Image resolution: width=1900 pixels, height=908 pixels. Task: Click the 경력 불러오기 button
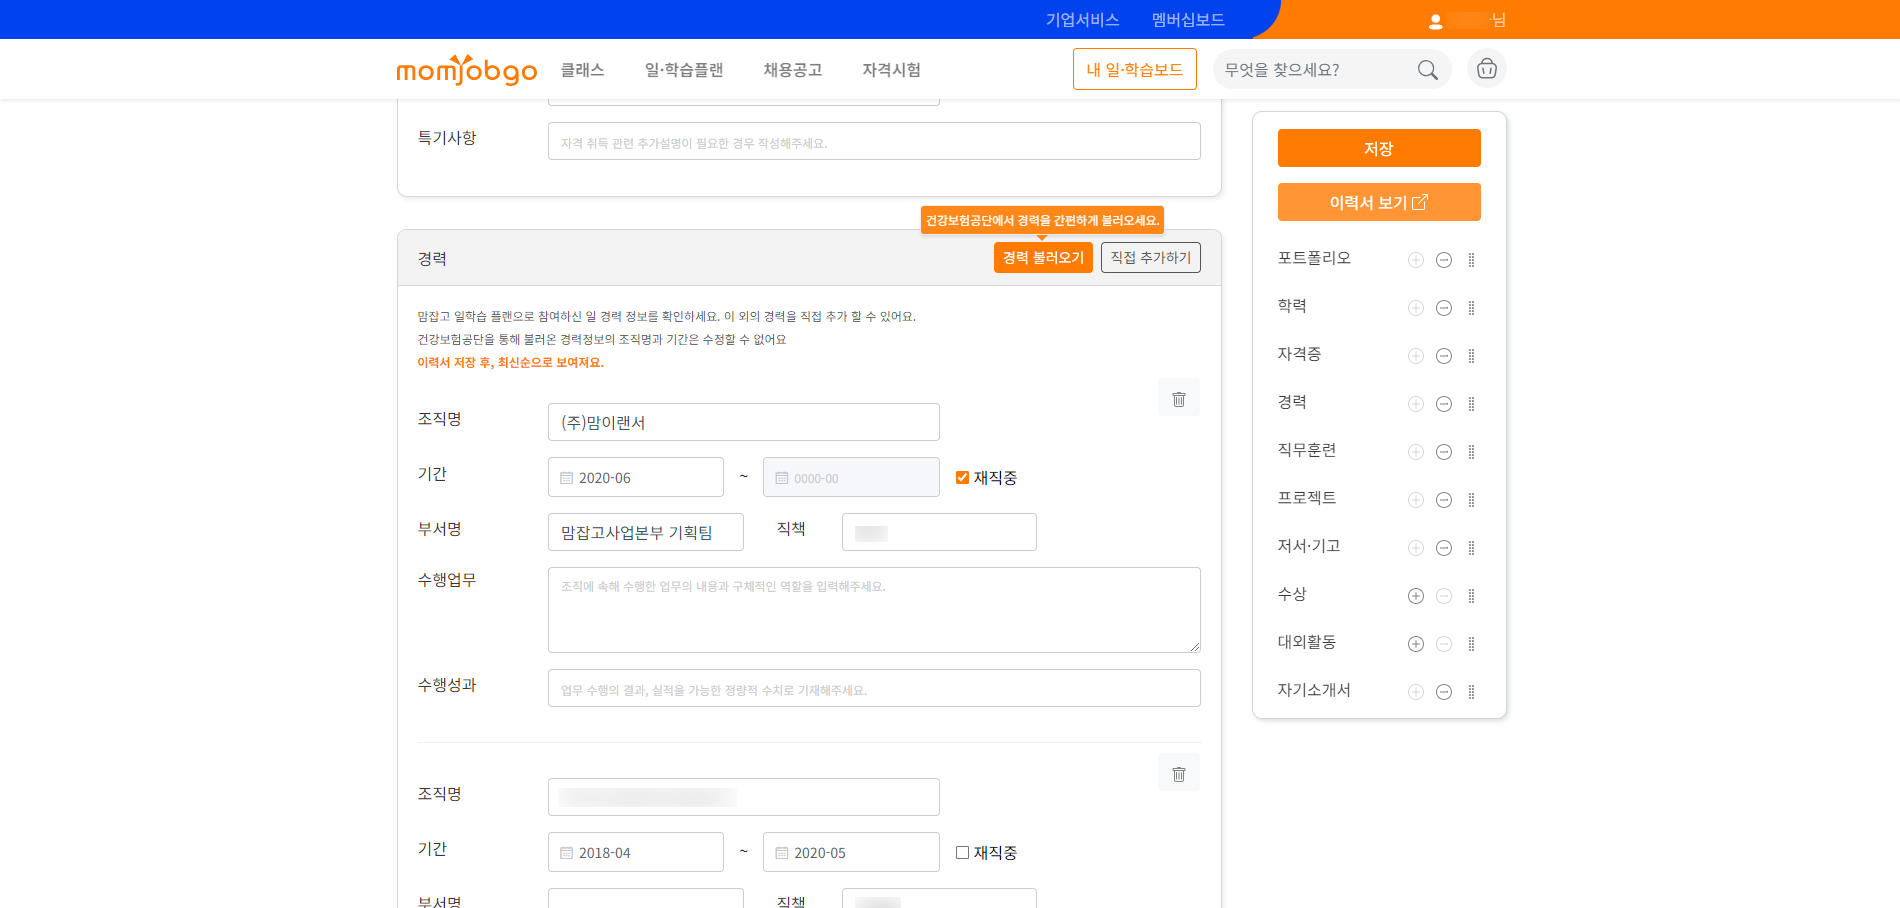pos(1042,258)
